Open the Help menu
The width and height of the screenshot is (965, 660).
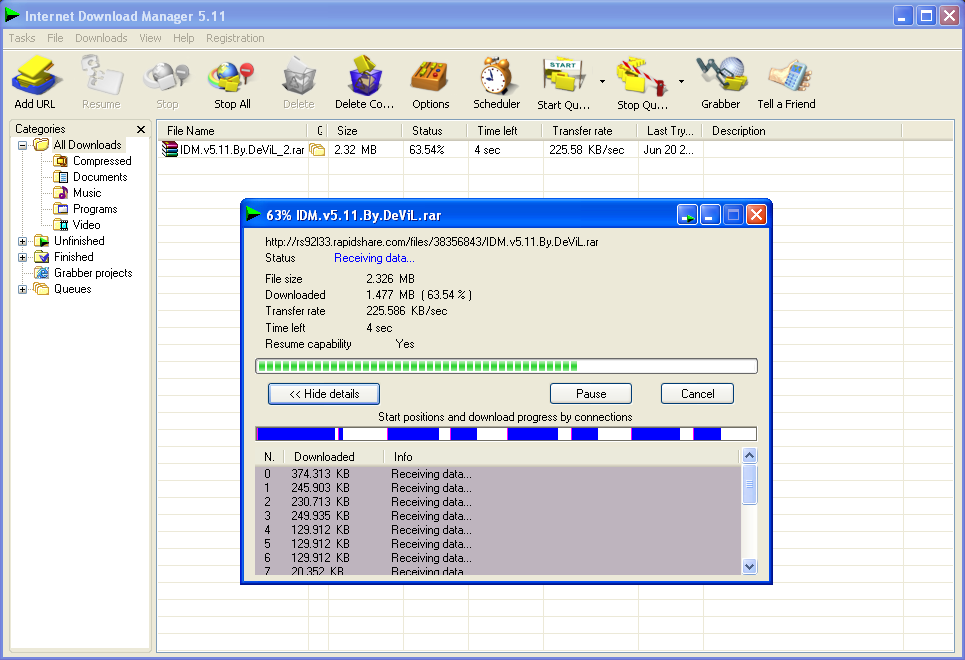click(x=183, y=38)
